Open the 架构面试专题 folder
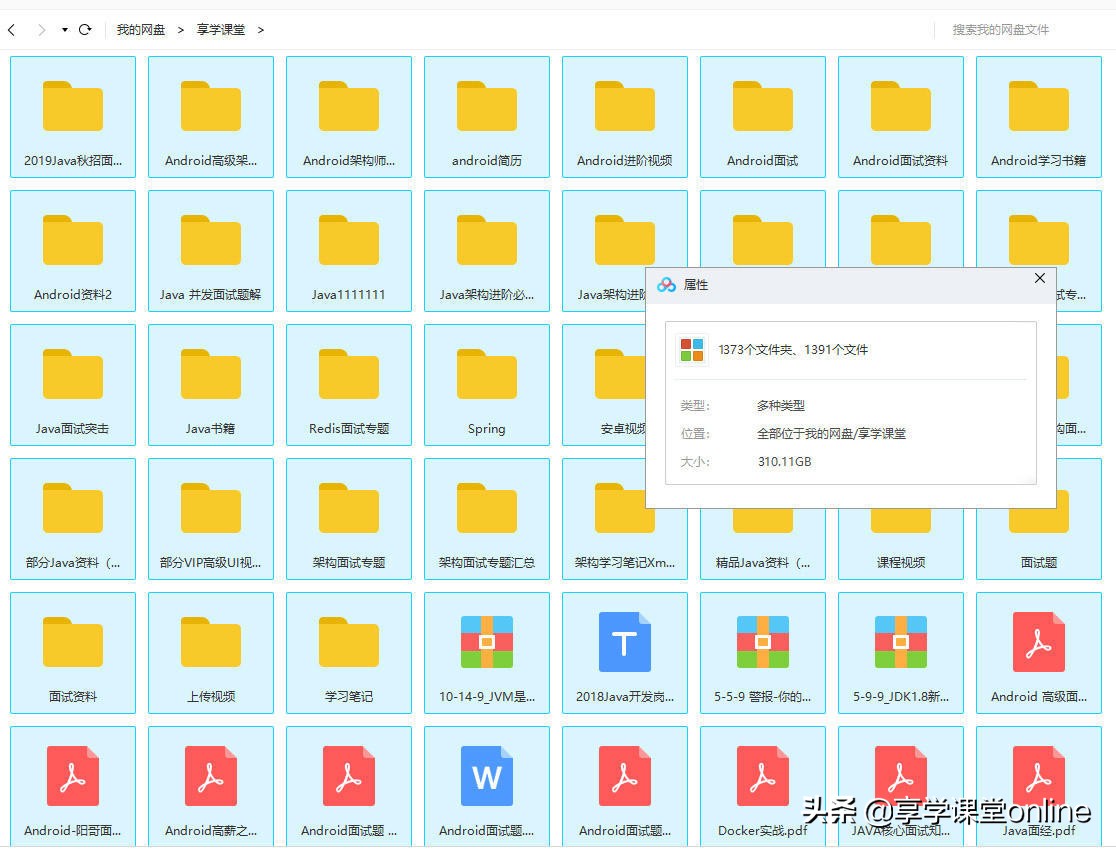Viewport: 1116px width, 850px height. coord(349,519)
